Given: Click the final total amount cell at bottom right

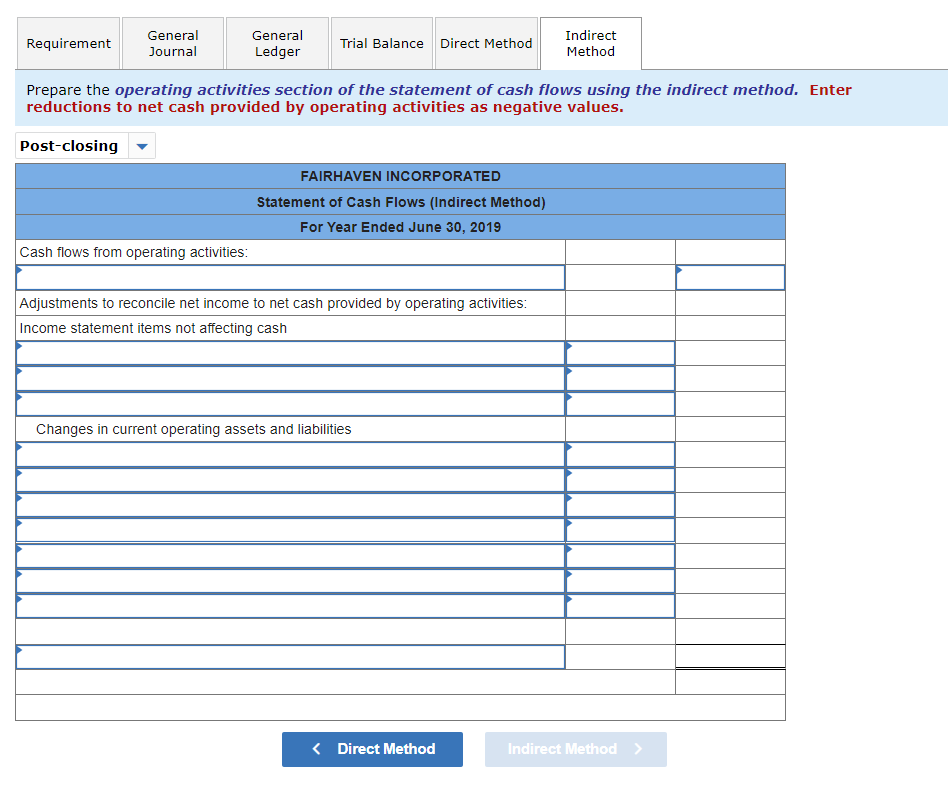Looking at the screenshot, I should pos(730,656).
